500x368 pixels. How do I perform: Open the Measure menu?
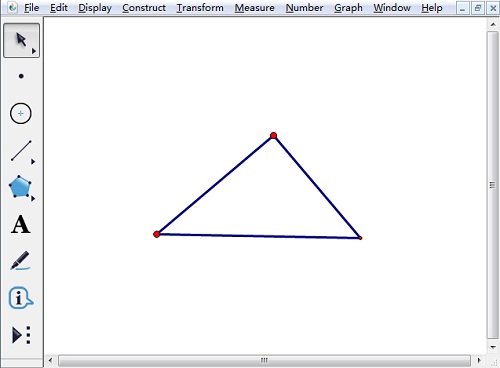255,8
